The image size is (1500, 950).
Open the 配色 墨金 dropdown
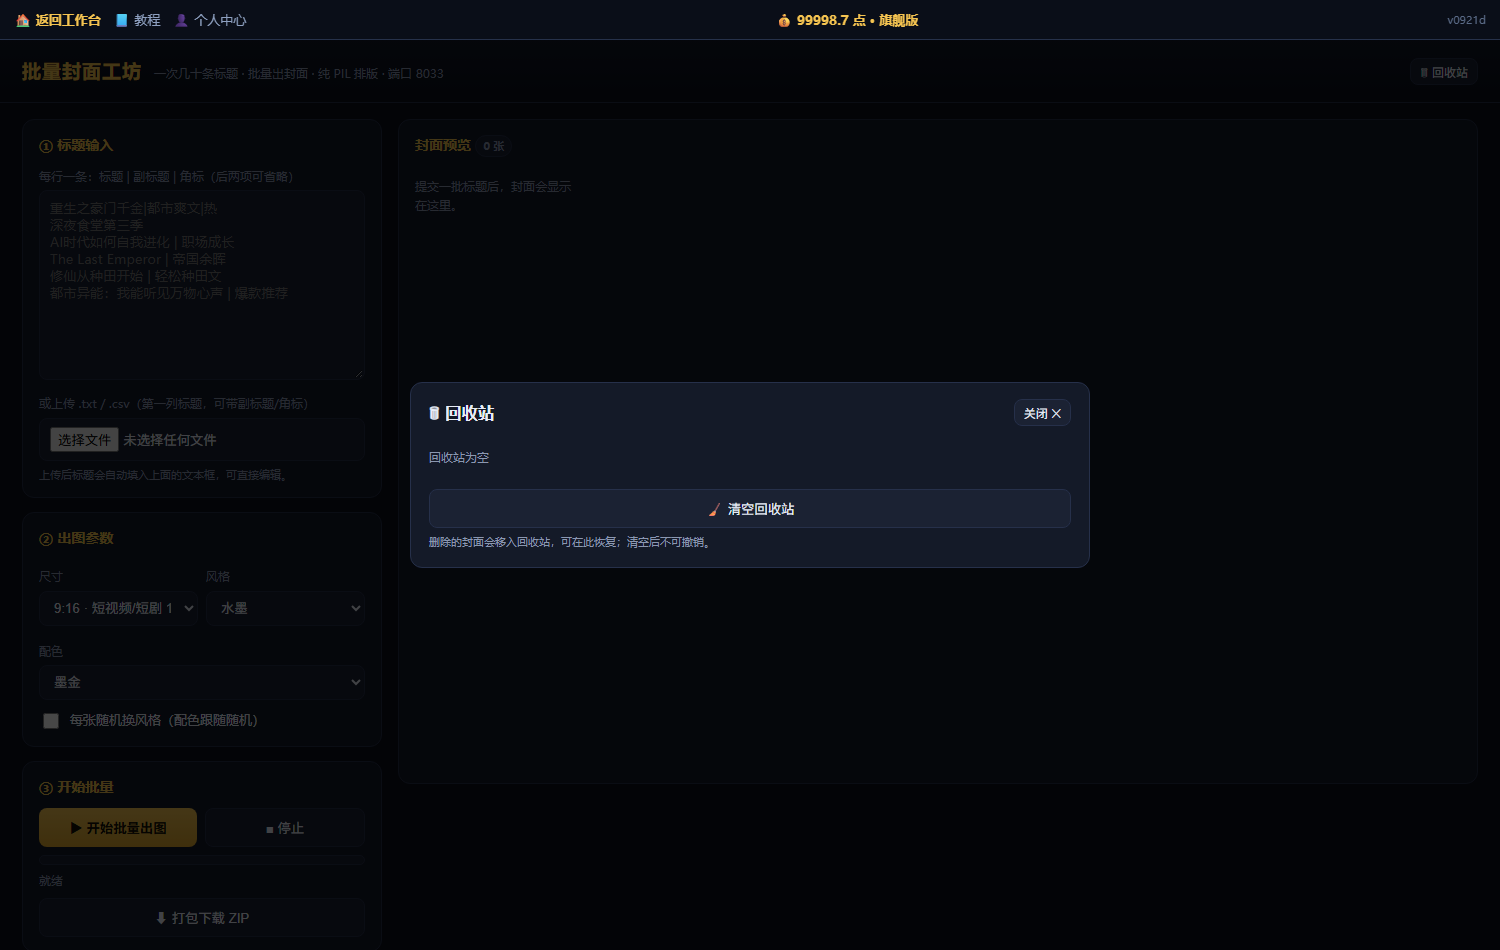pyautogui.click(x=202, y=682)
